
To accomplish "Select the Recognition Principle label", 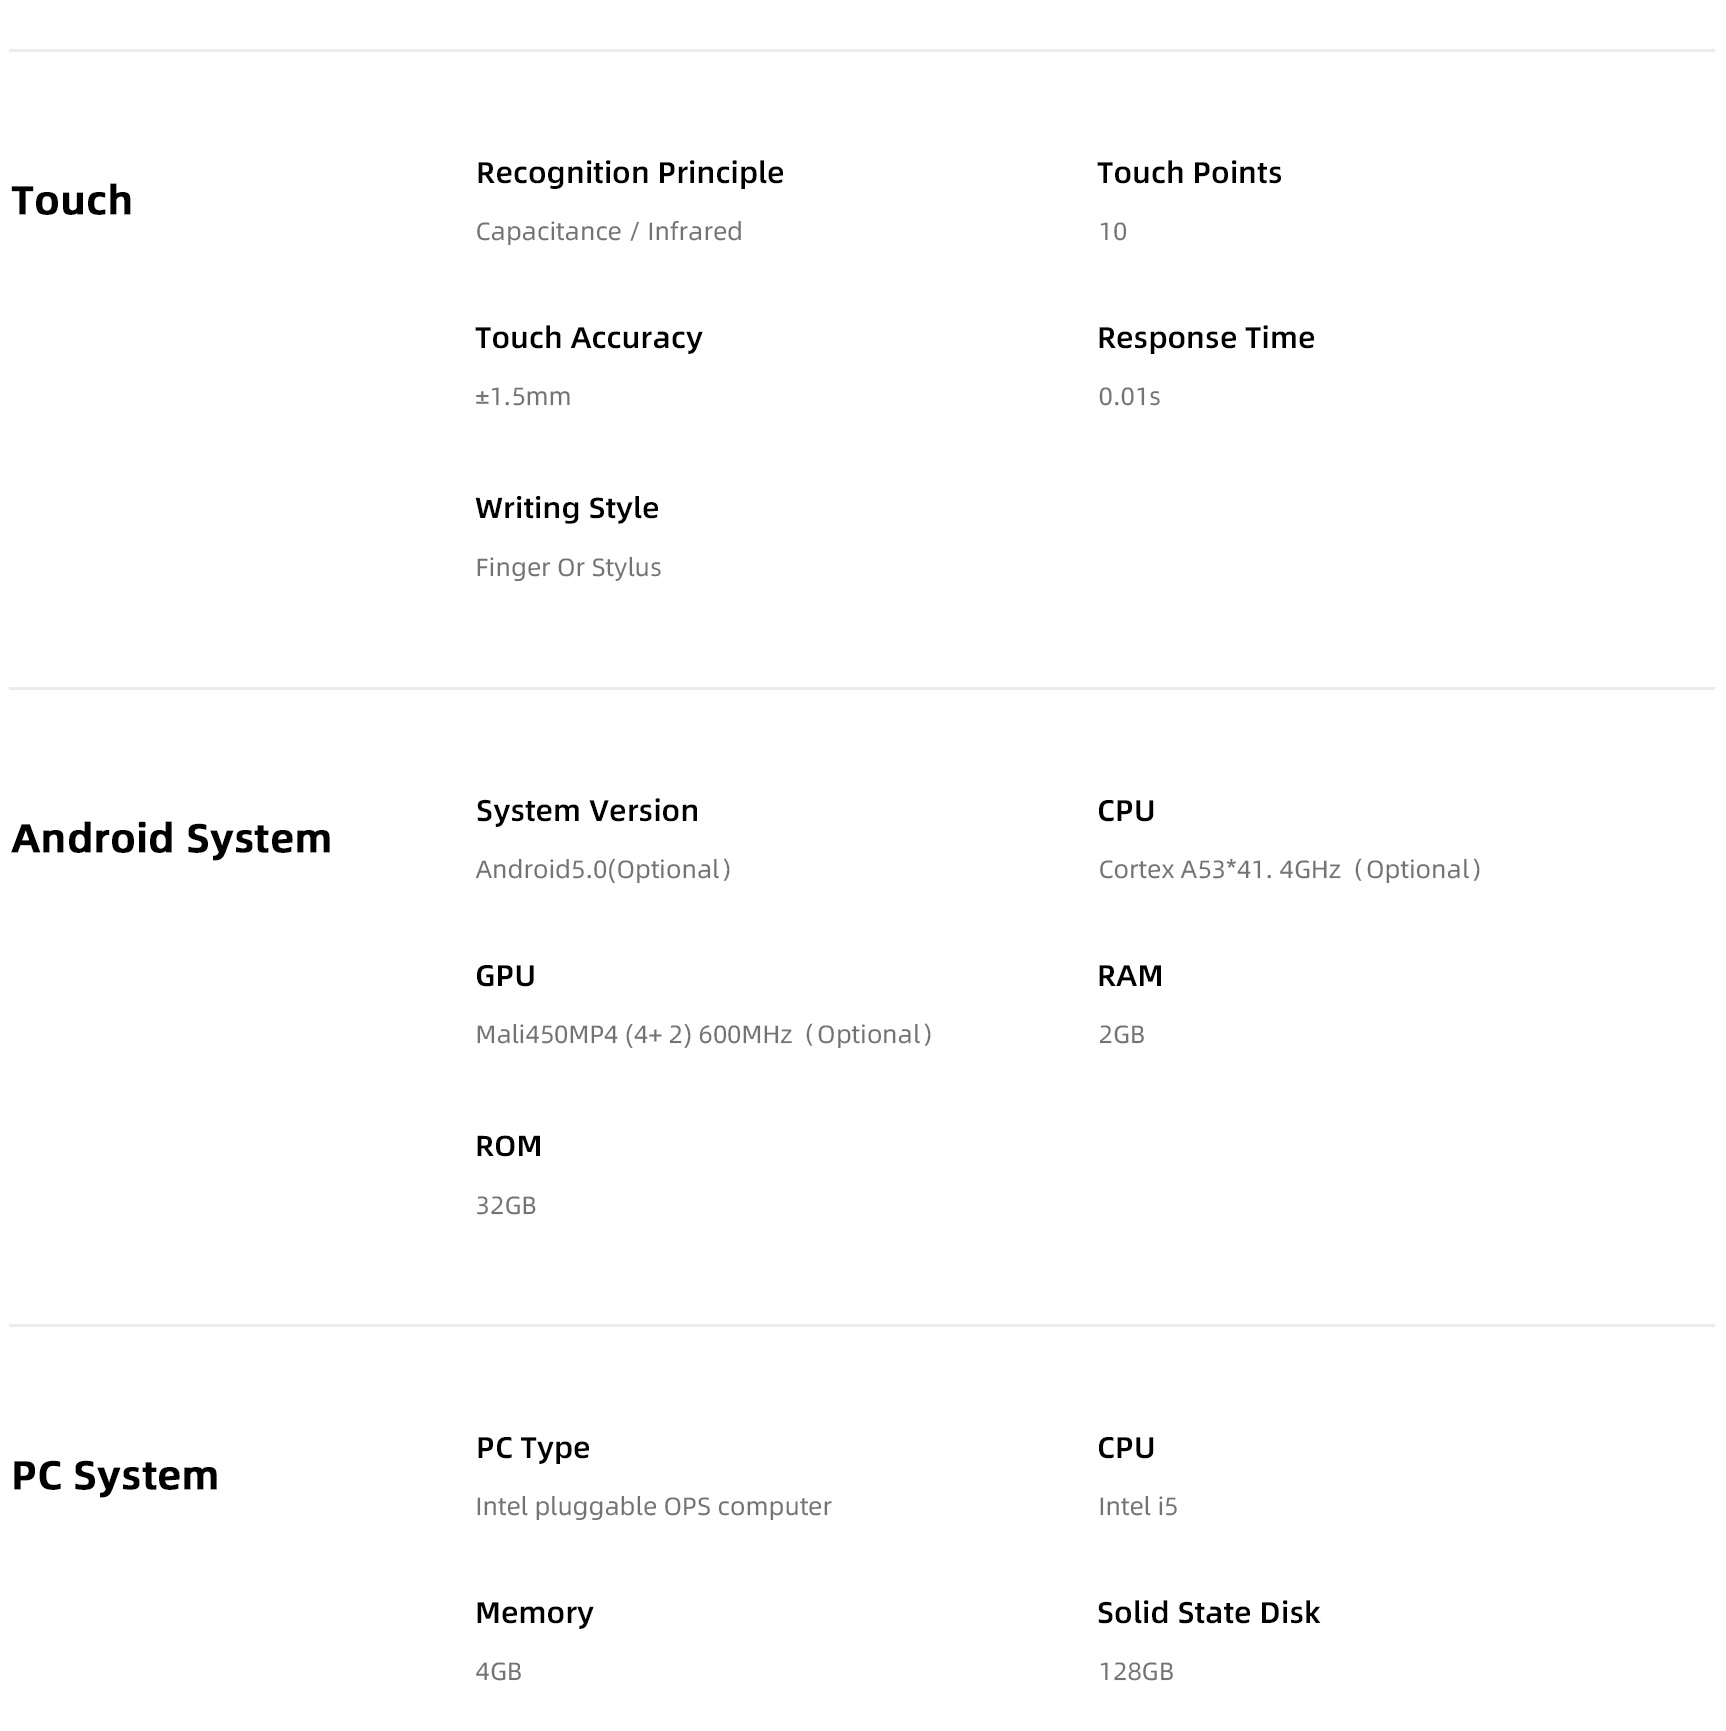I will pos(630,173).
